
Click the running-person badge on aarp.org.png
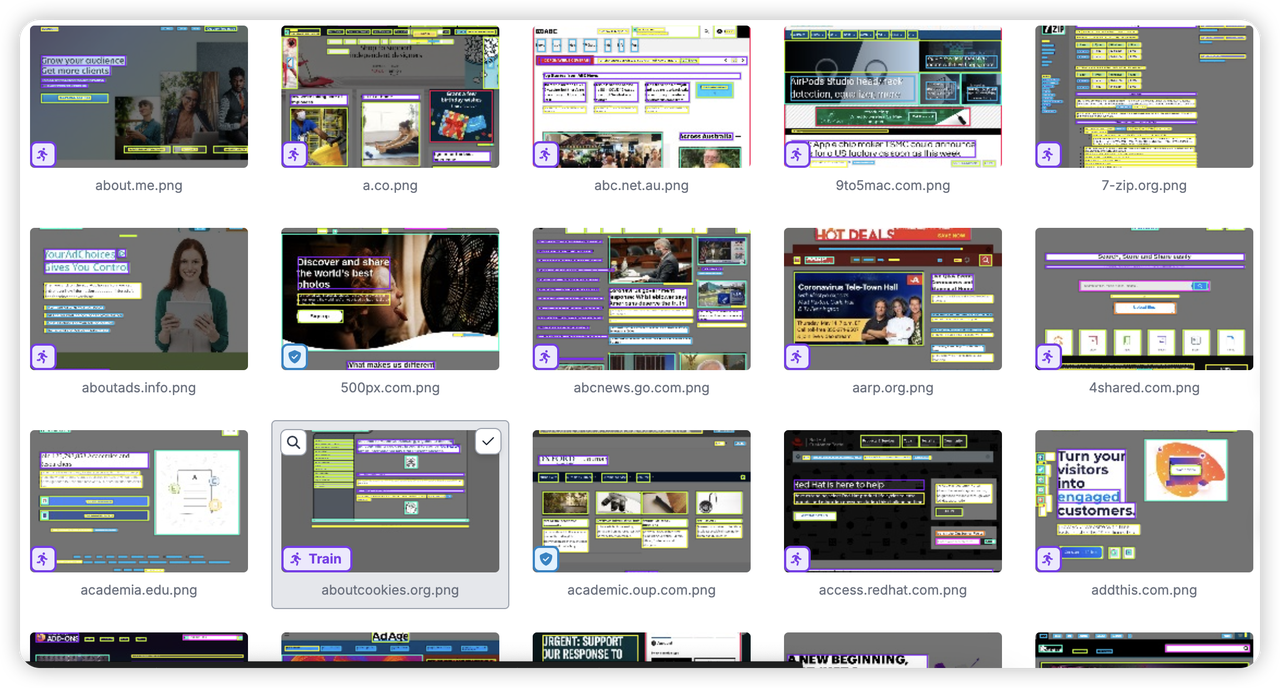tap(796, 357)
